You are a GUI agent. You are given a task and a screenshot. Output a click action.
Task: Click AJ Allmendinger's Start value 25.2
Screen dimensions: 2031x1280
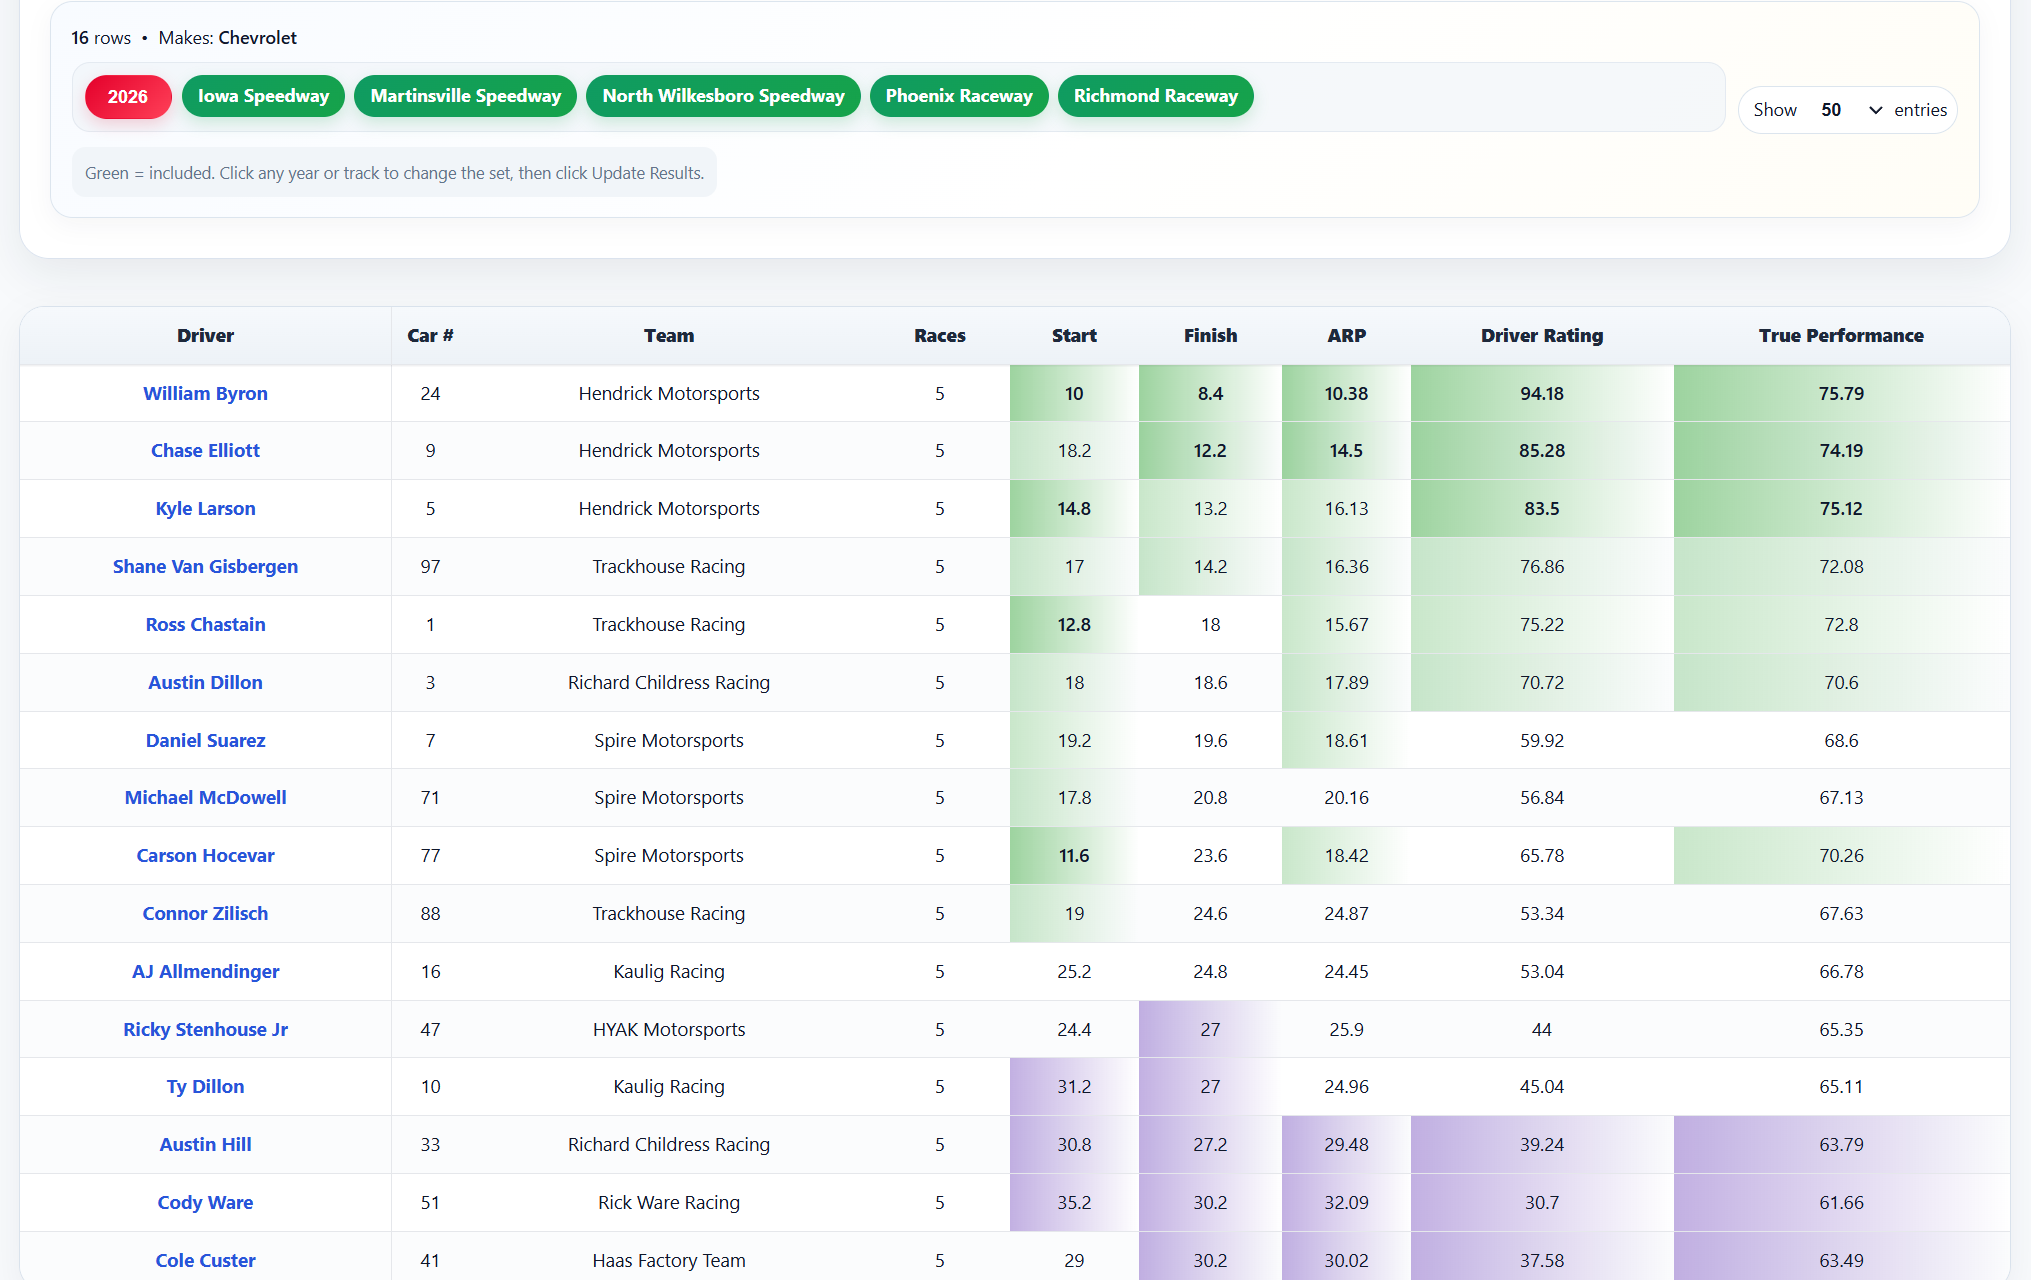(x=1074, y=972)
